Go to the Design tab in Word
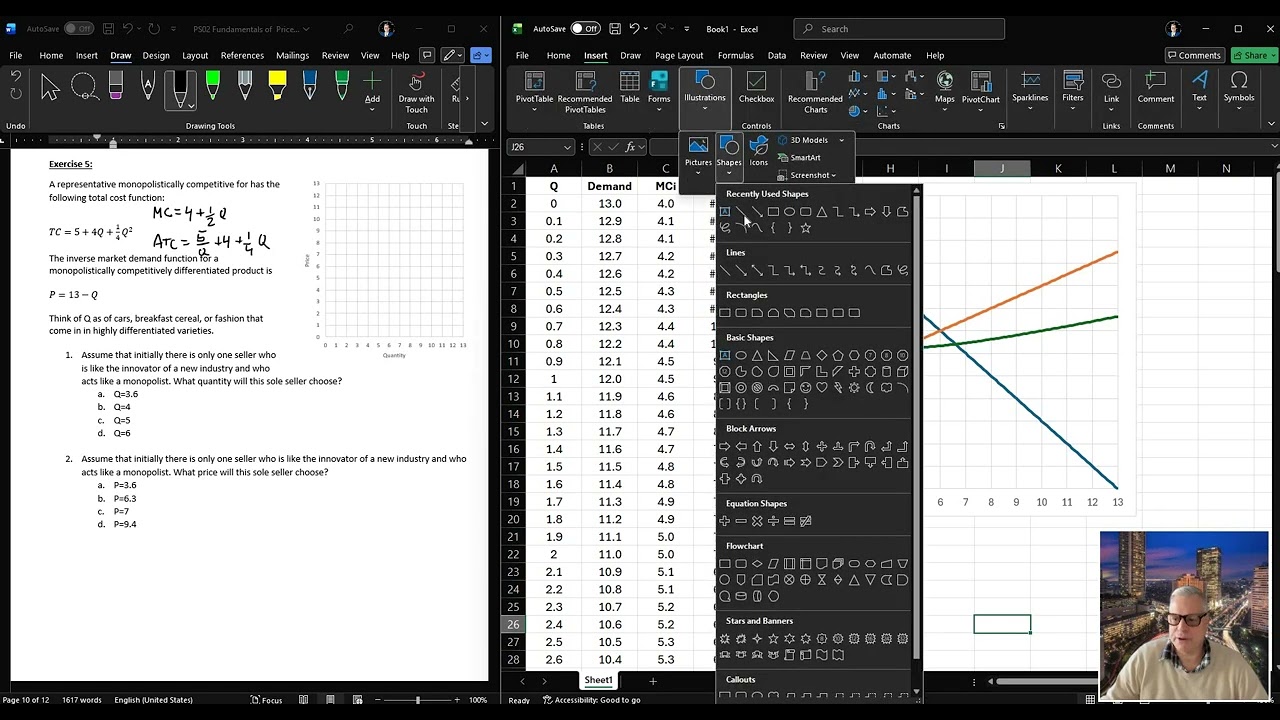Screen dimensions: 1280x720 tap(156, 55)
